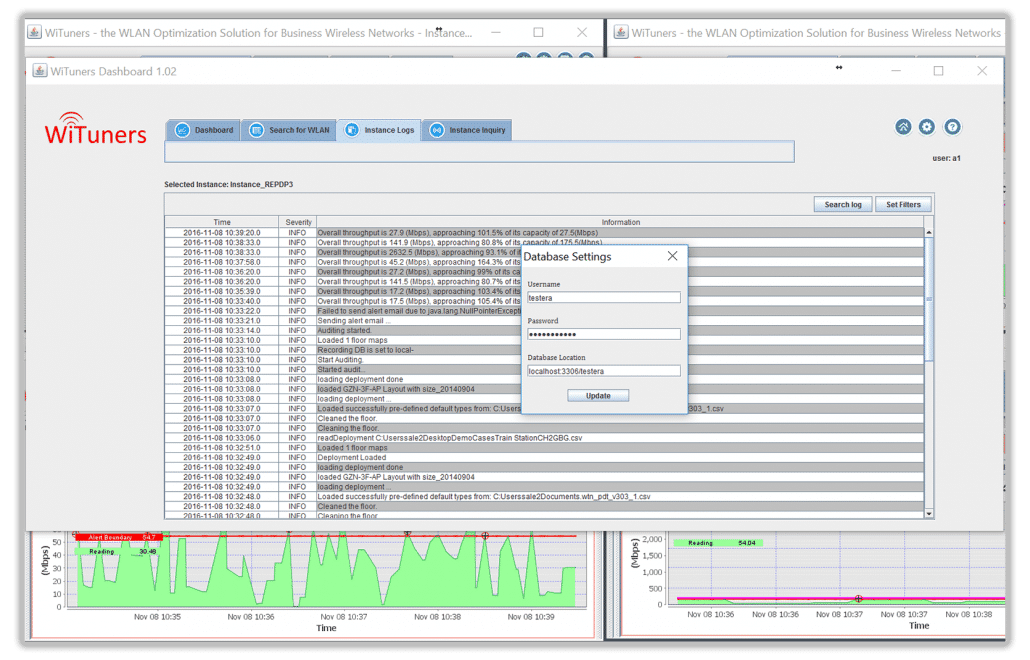This screenshot has width=1030, height=660.
Task: Open the settings gear icon
Action: [x=927, y=127]
